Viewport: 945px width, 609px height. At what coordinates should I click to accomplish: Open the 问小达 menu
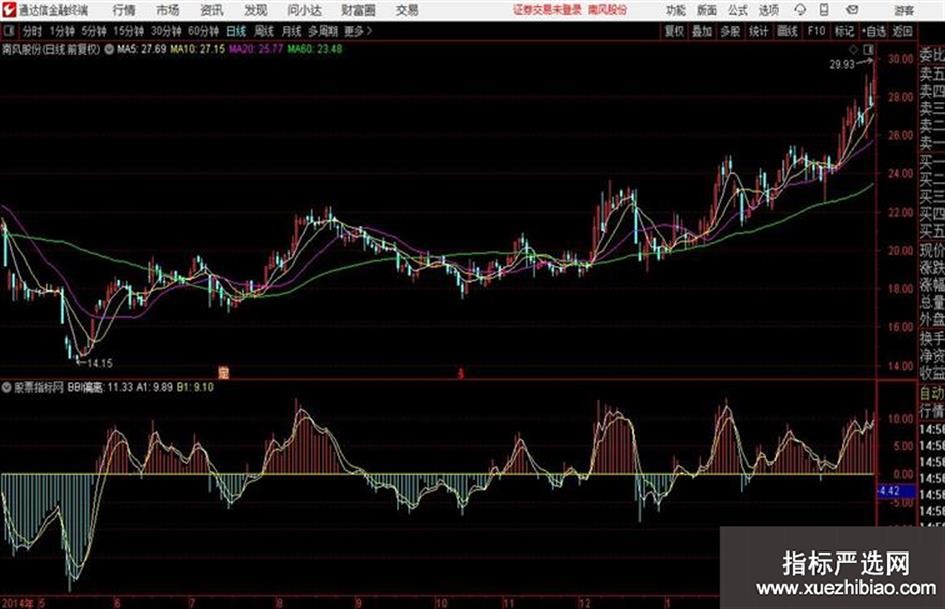304,10
